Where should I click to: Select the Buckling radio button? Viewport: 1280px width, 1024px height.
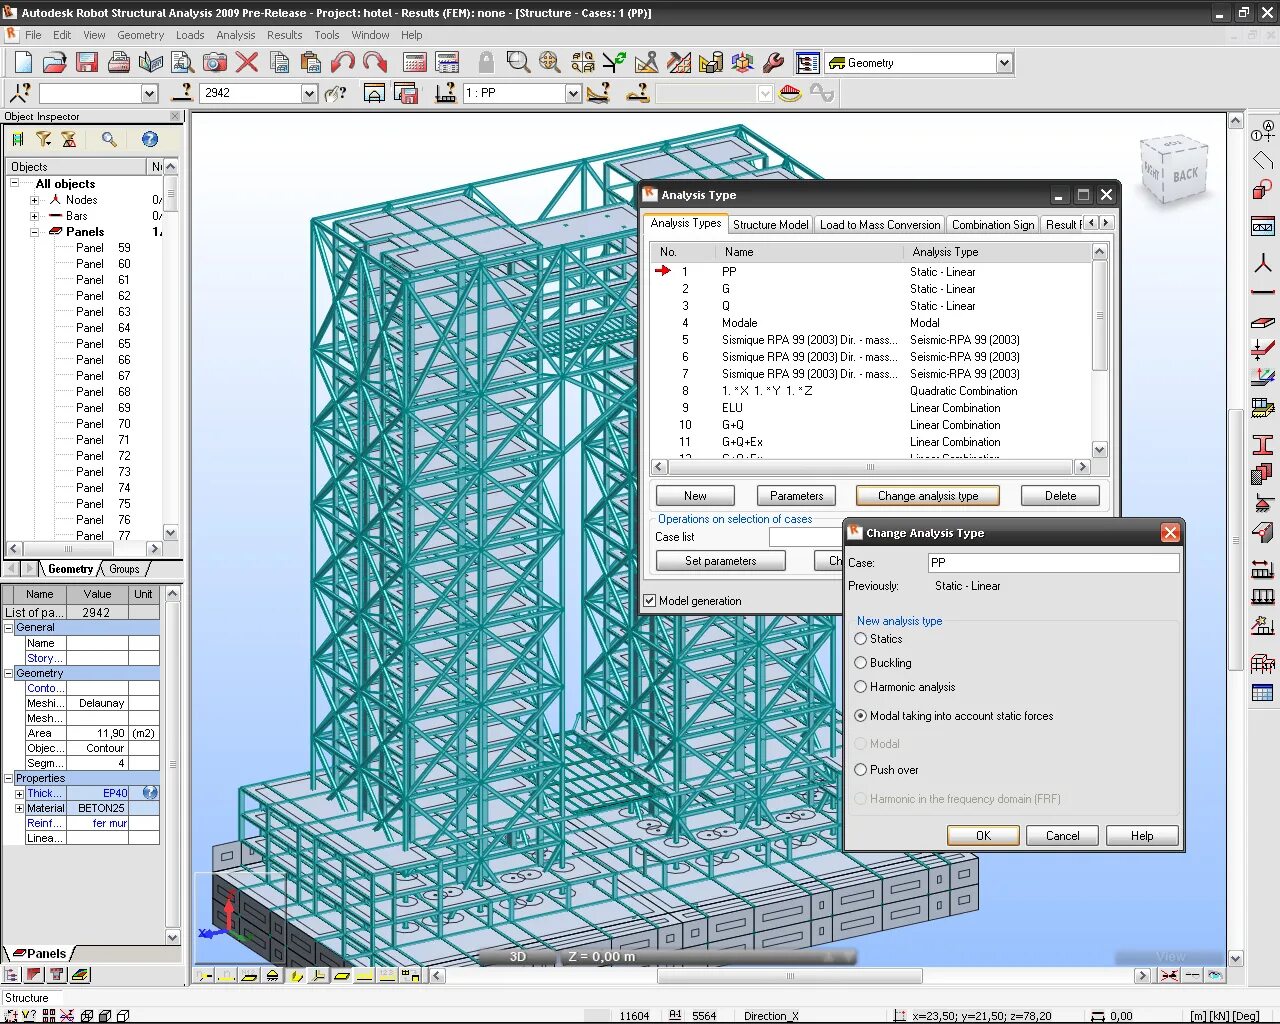click(x=860, y=663)
